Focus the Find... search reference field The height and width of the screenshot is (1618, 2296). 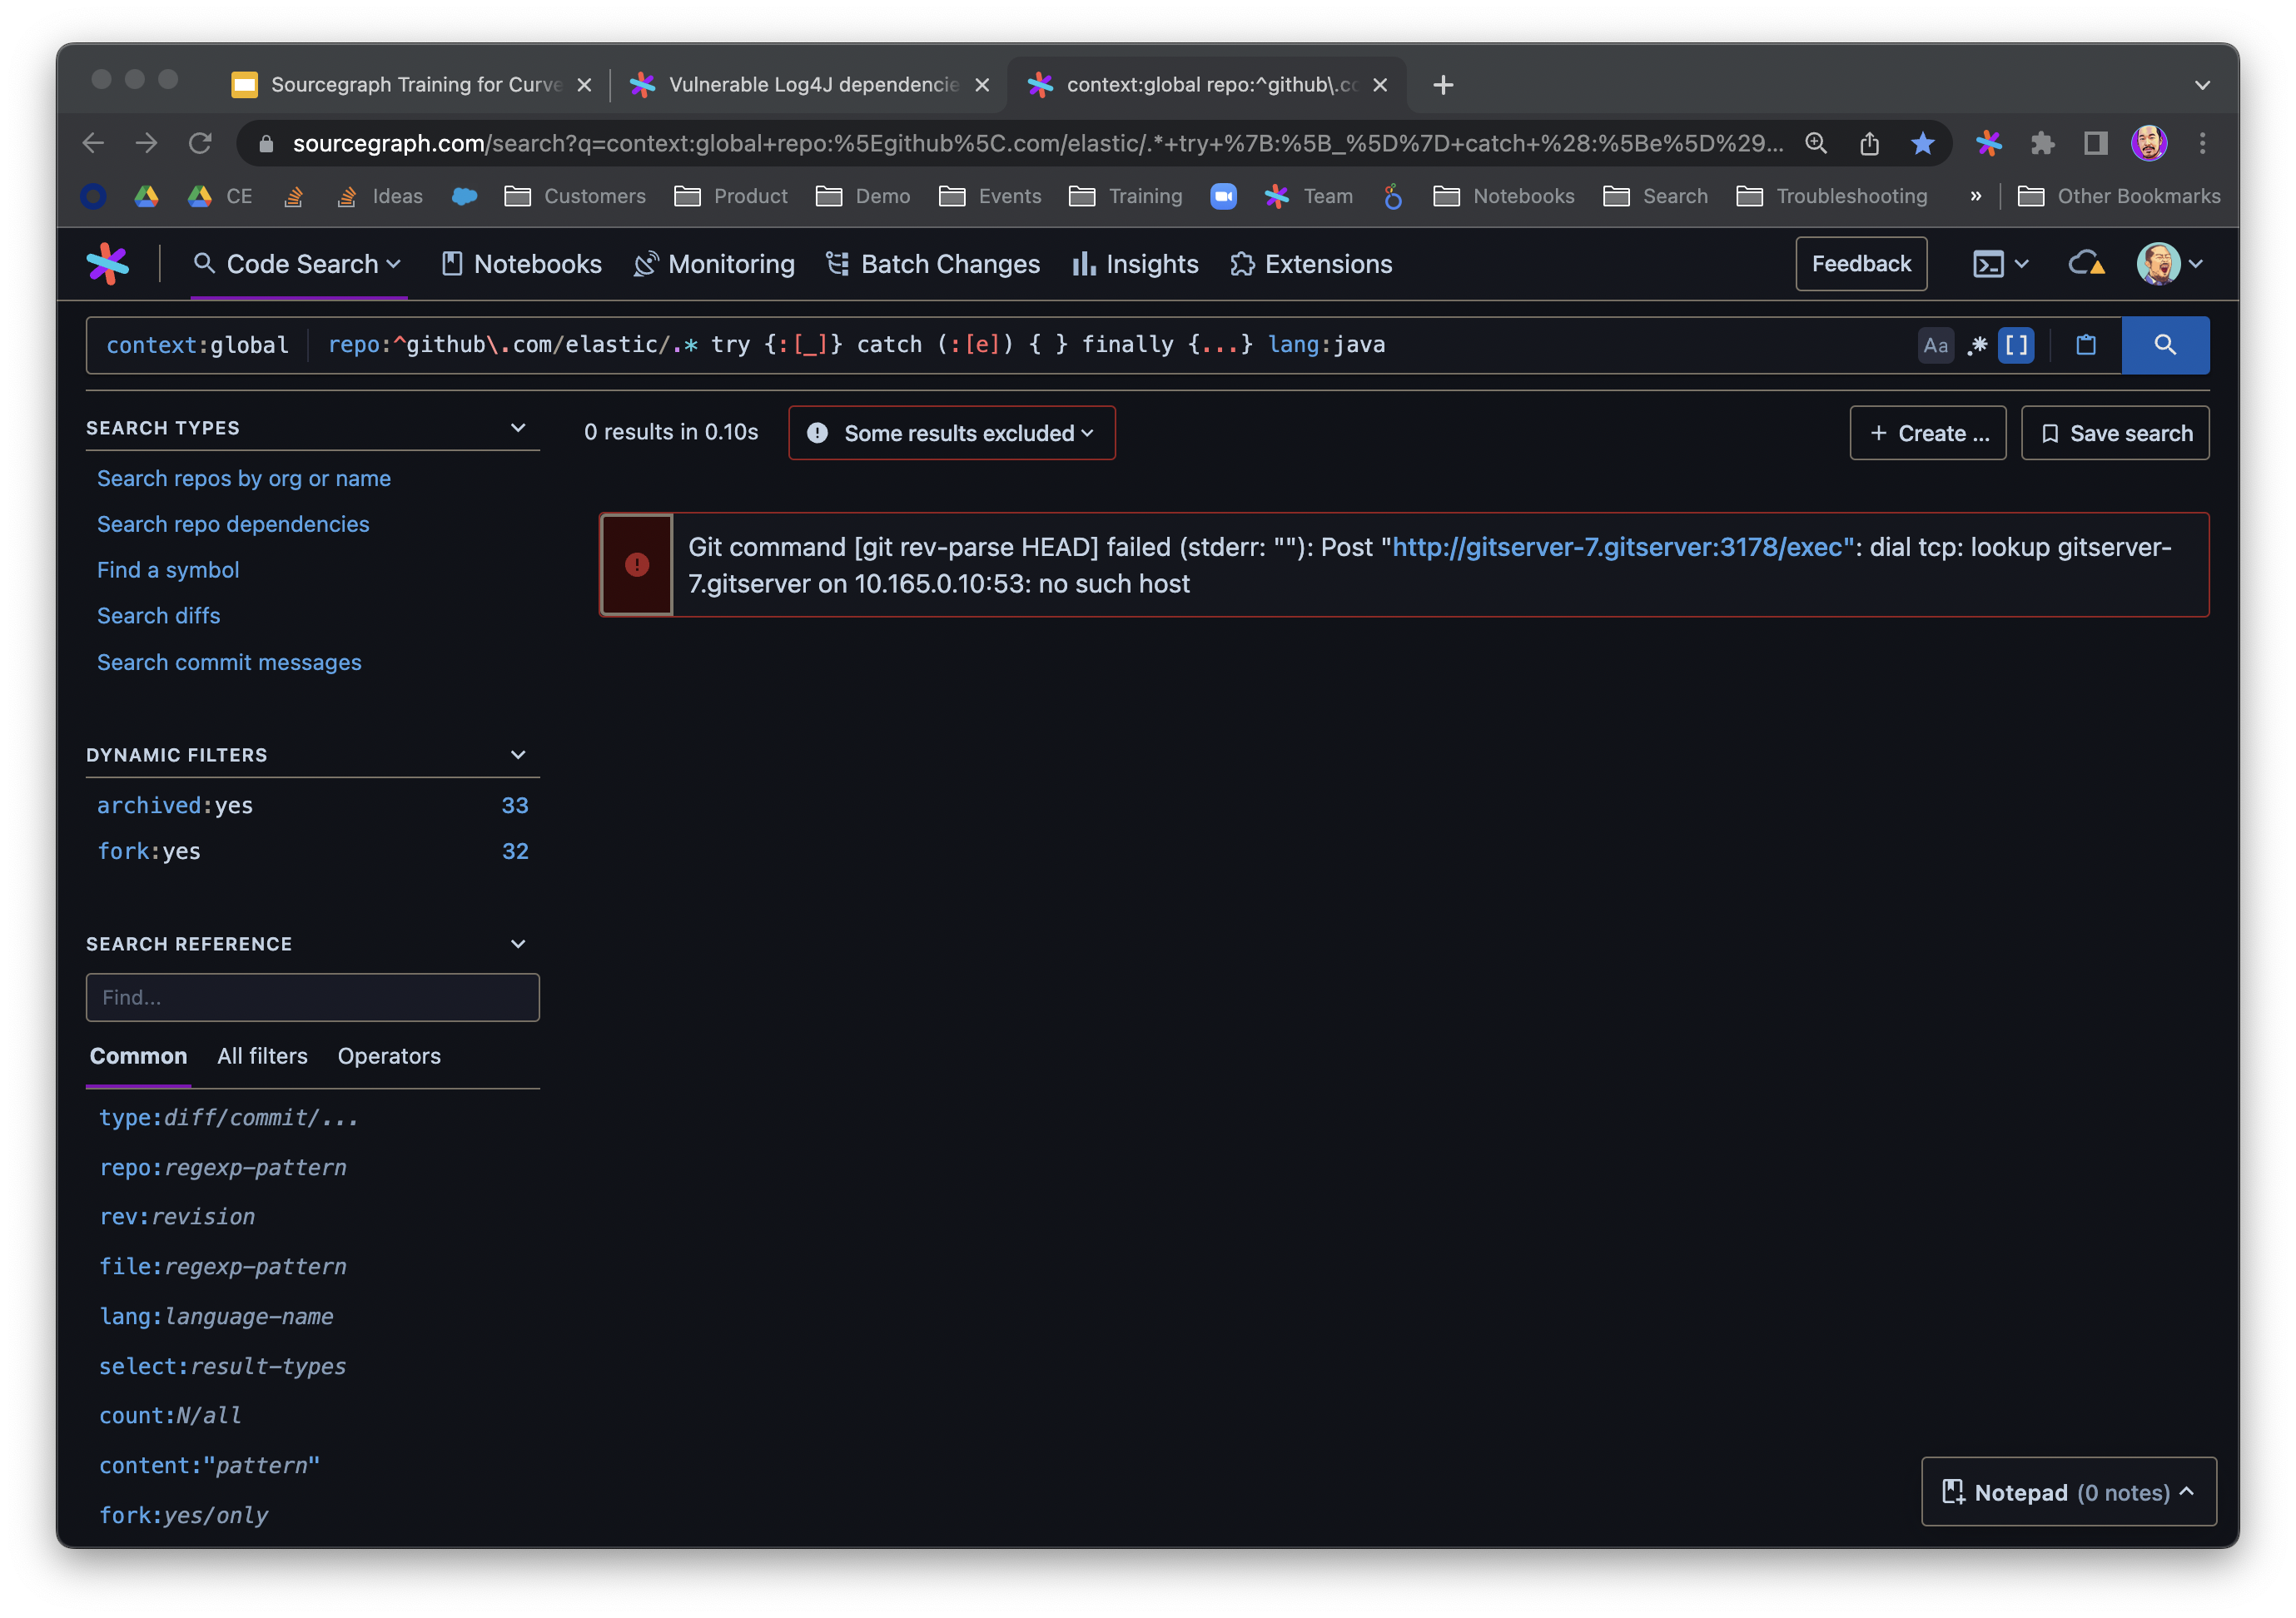pyautogui.click(x=313, y=997)
